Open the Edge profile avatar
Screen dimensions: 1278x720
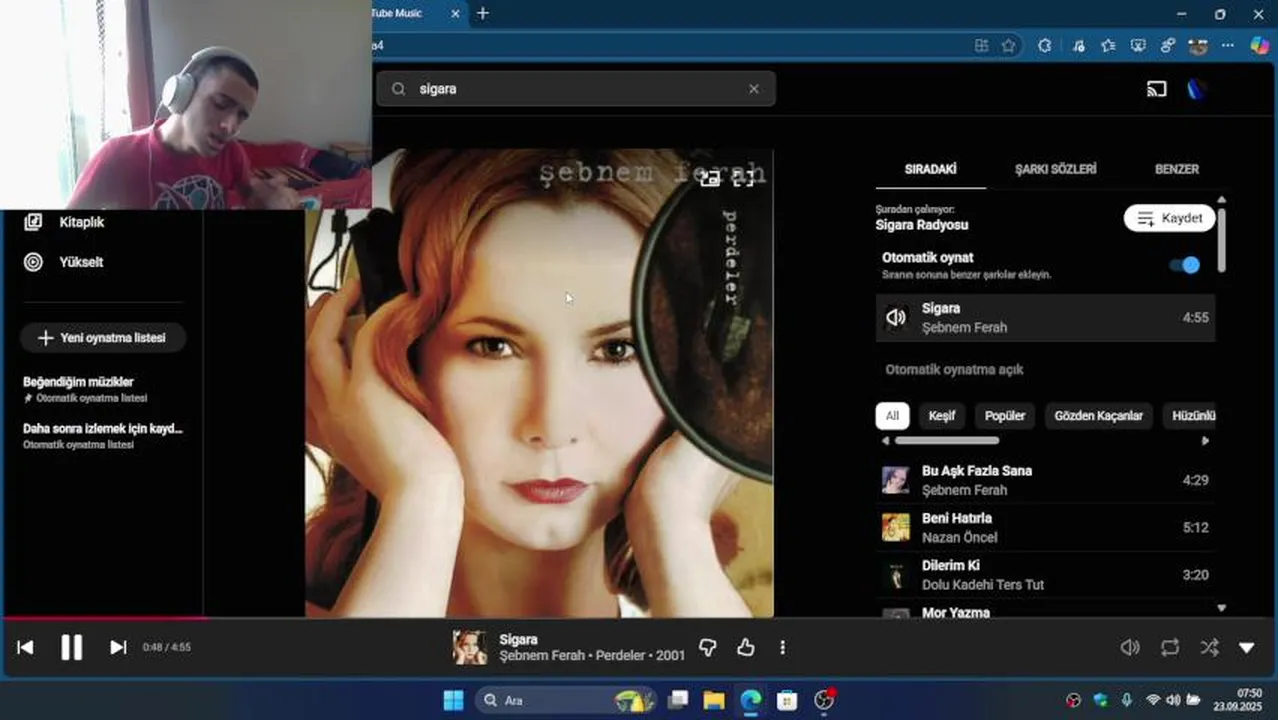pyautogui.click(x=1197, y=46)
